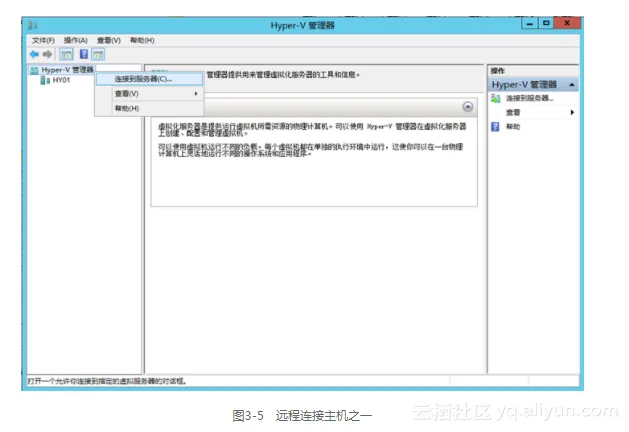
Task: Open Help via the toolbar question mark icon
Action: 83,54
